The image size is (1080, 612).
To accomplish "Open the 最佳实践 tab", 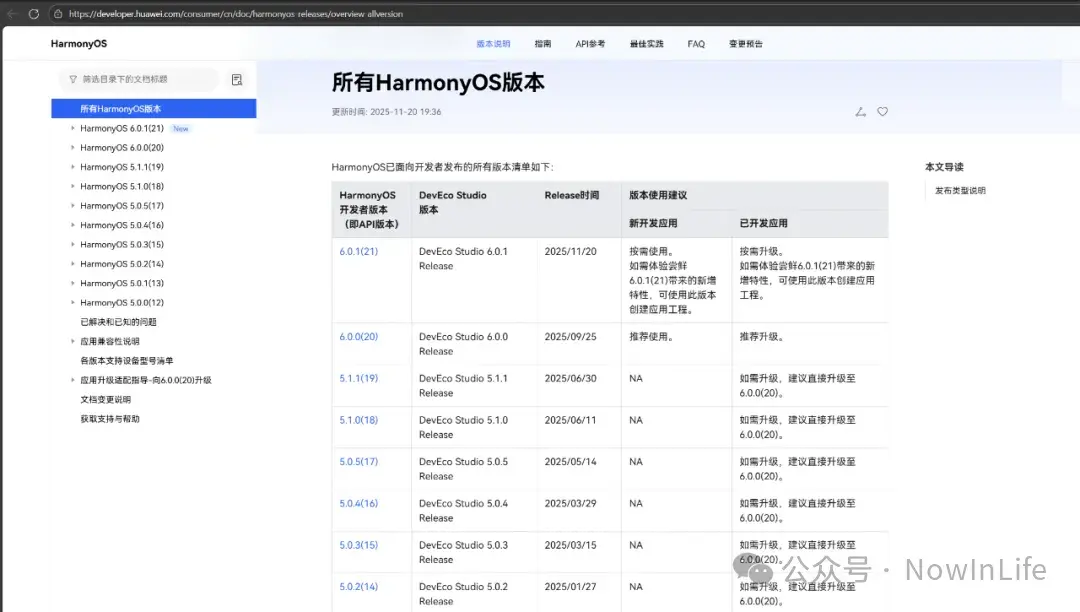I will (646, 43).
